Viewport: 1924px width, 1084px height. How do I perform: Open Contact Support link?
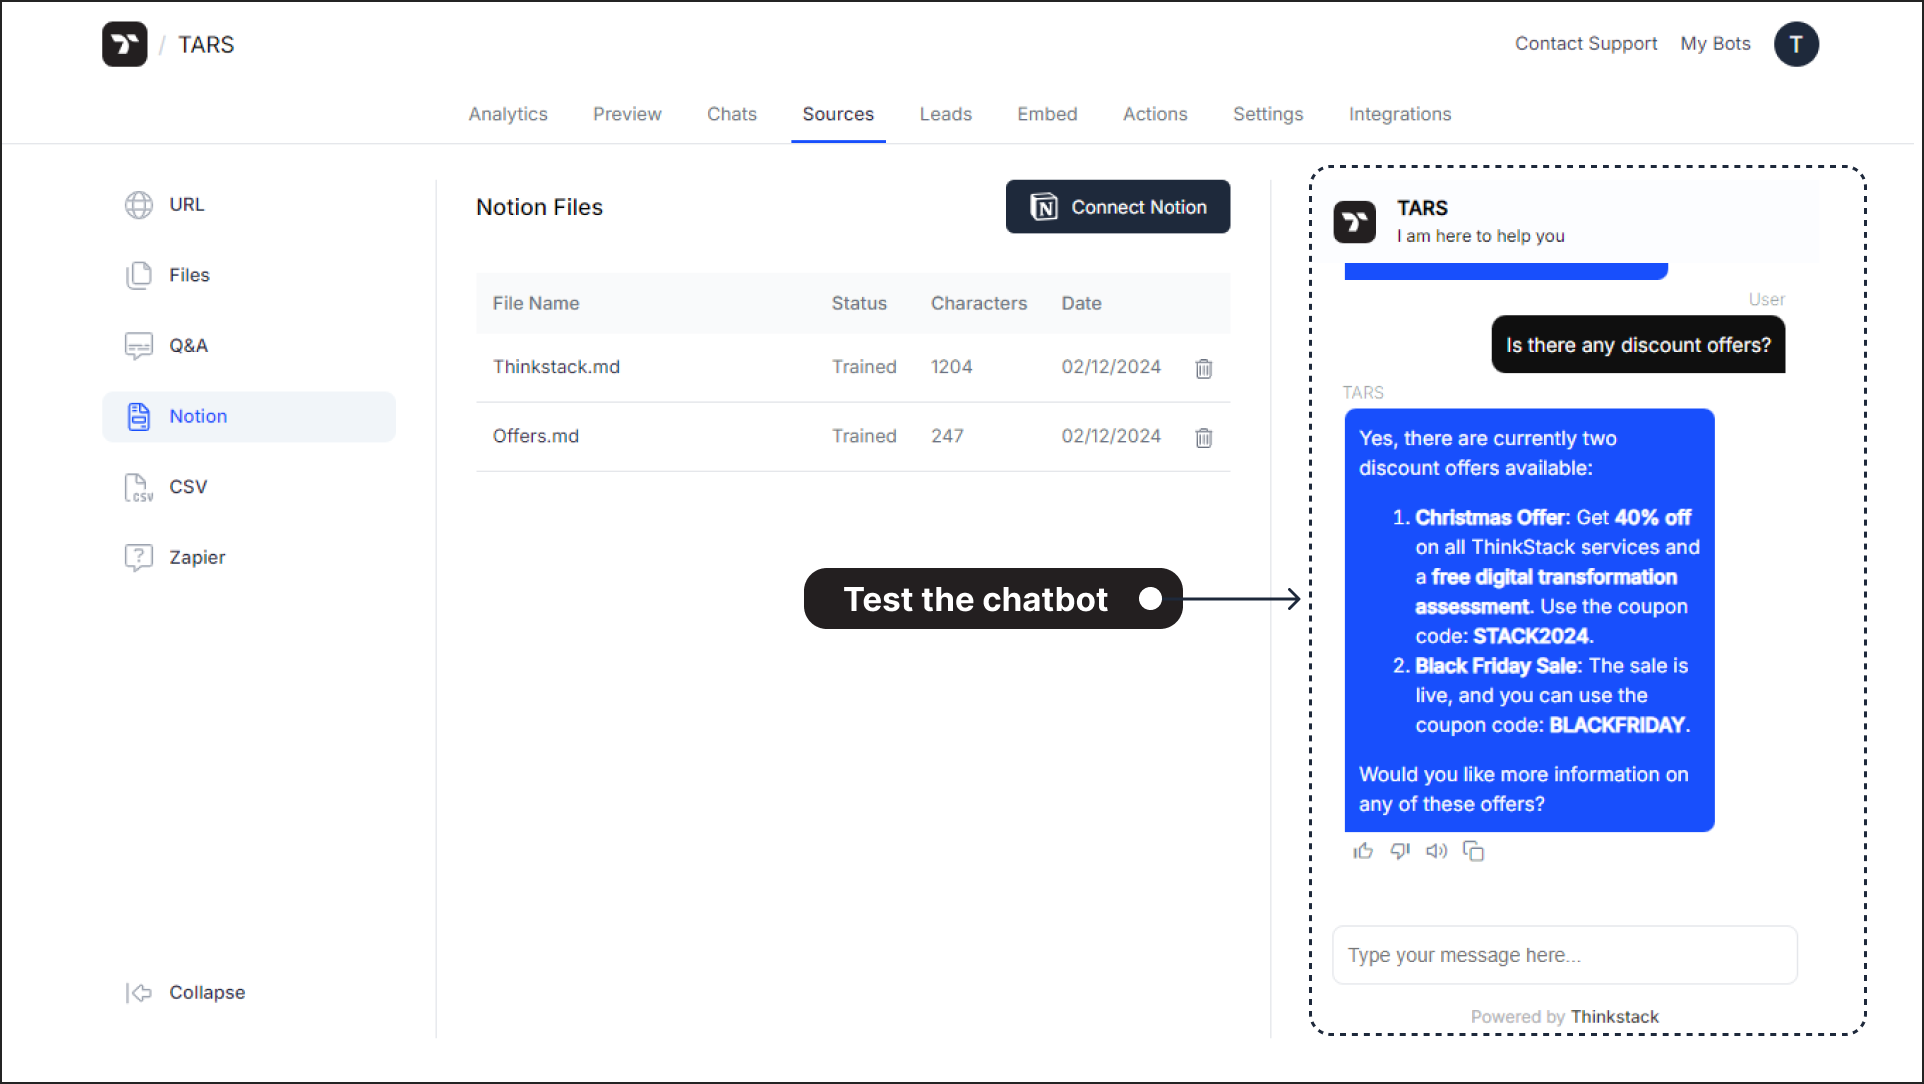[1586, 44]
